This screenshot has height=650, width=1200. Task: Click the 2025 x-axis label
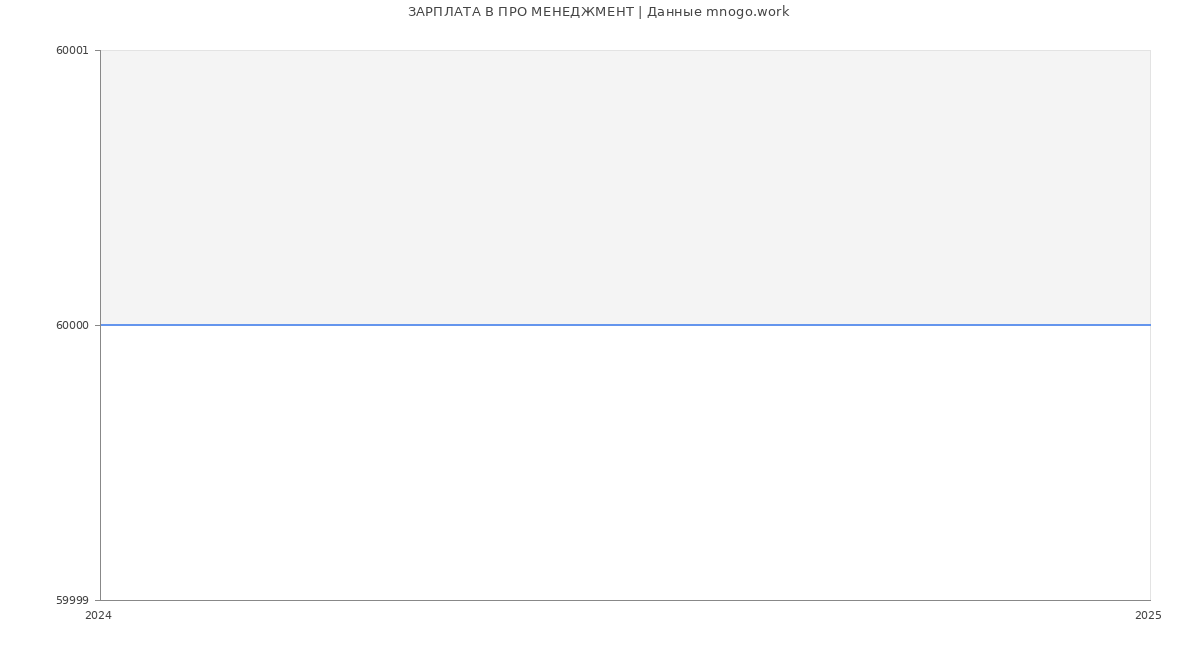click(1148, 616)
